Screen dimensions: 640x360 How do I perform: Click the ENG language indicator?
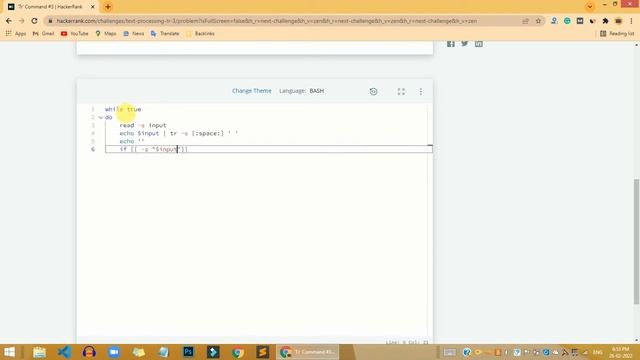[x=598, y=352]
